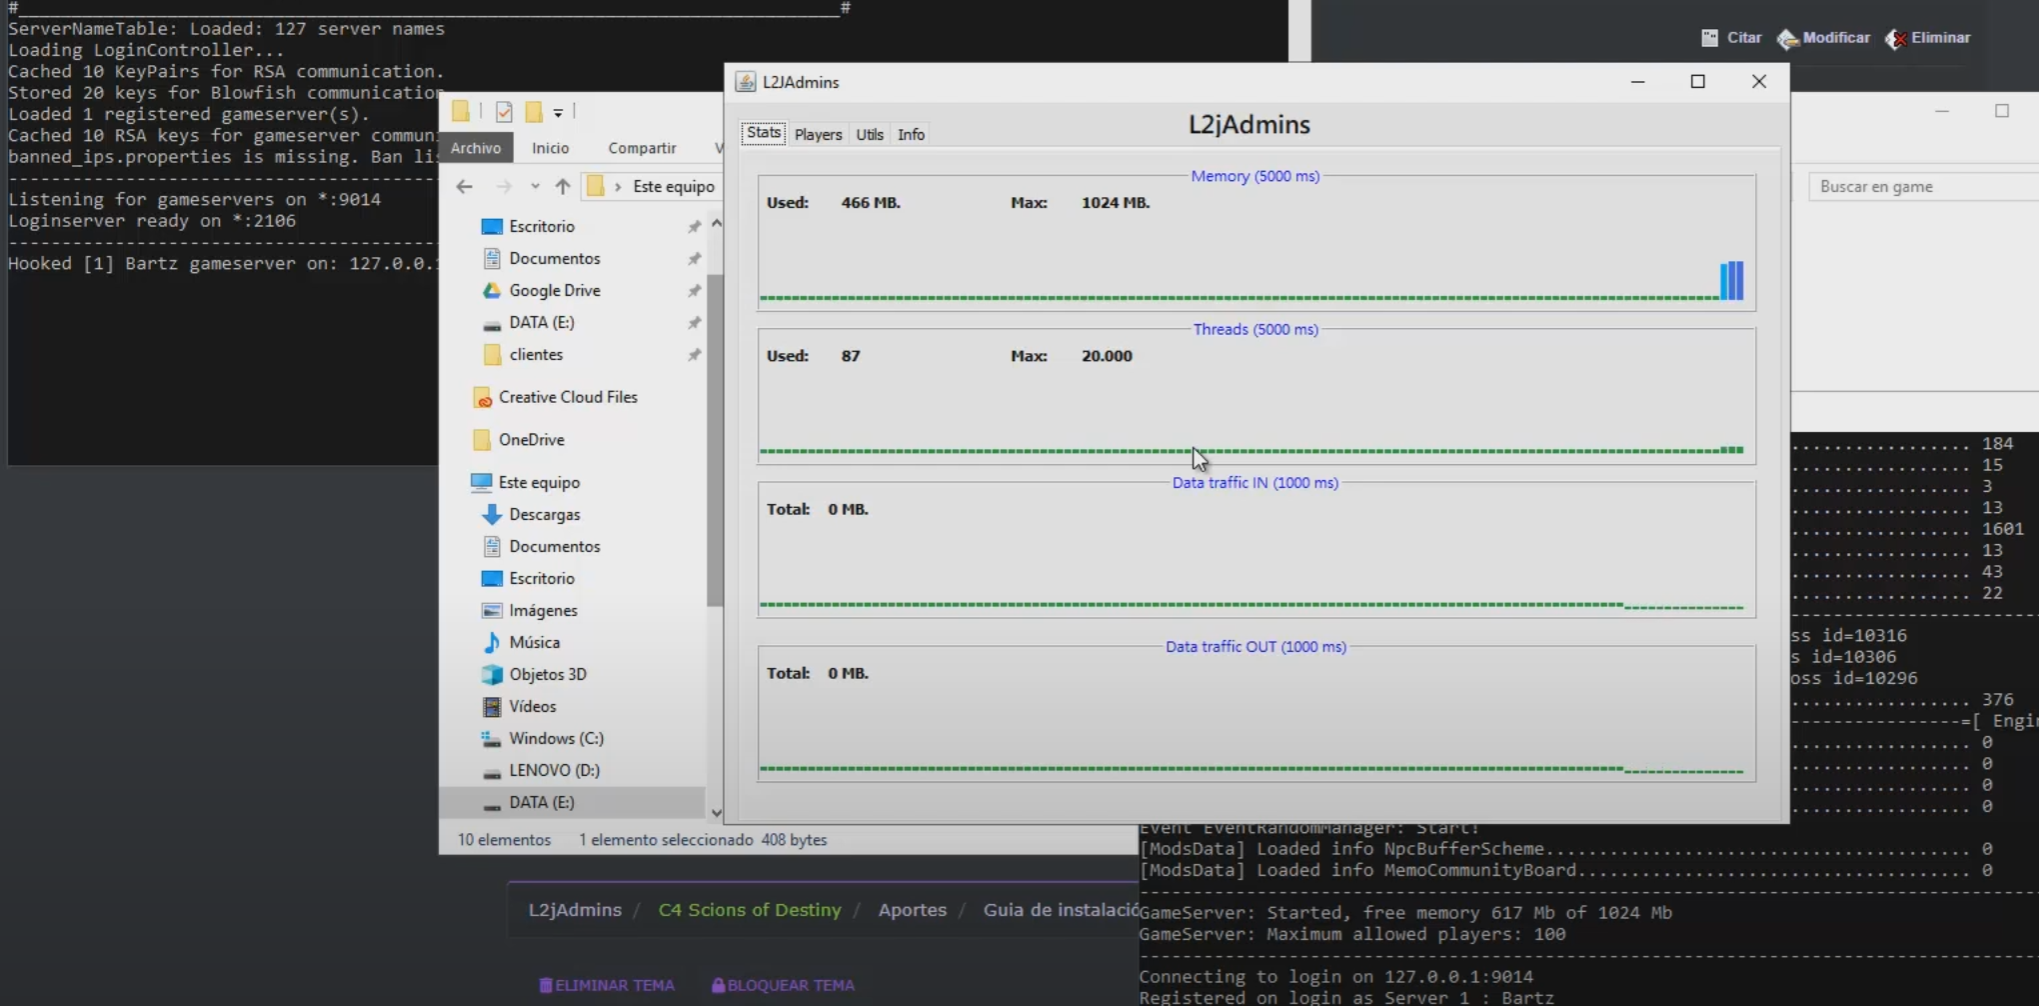The image size is (2039, 1006).
Task: Click the navigation pane scroll up arrow
Action: tap(716, 224)
